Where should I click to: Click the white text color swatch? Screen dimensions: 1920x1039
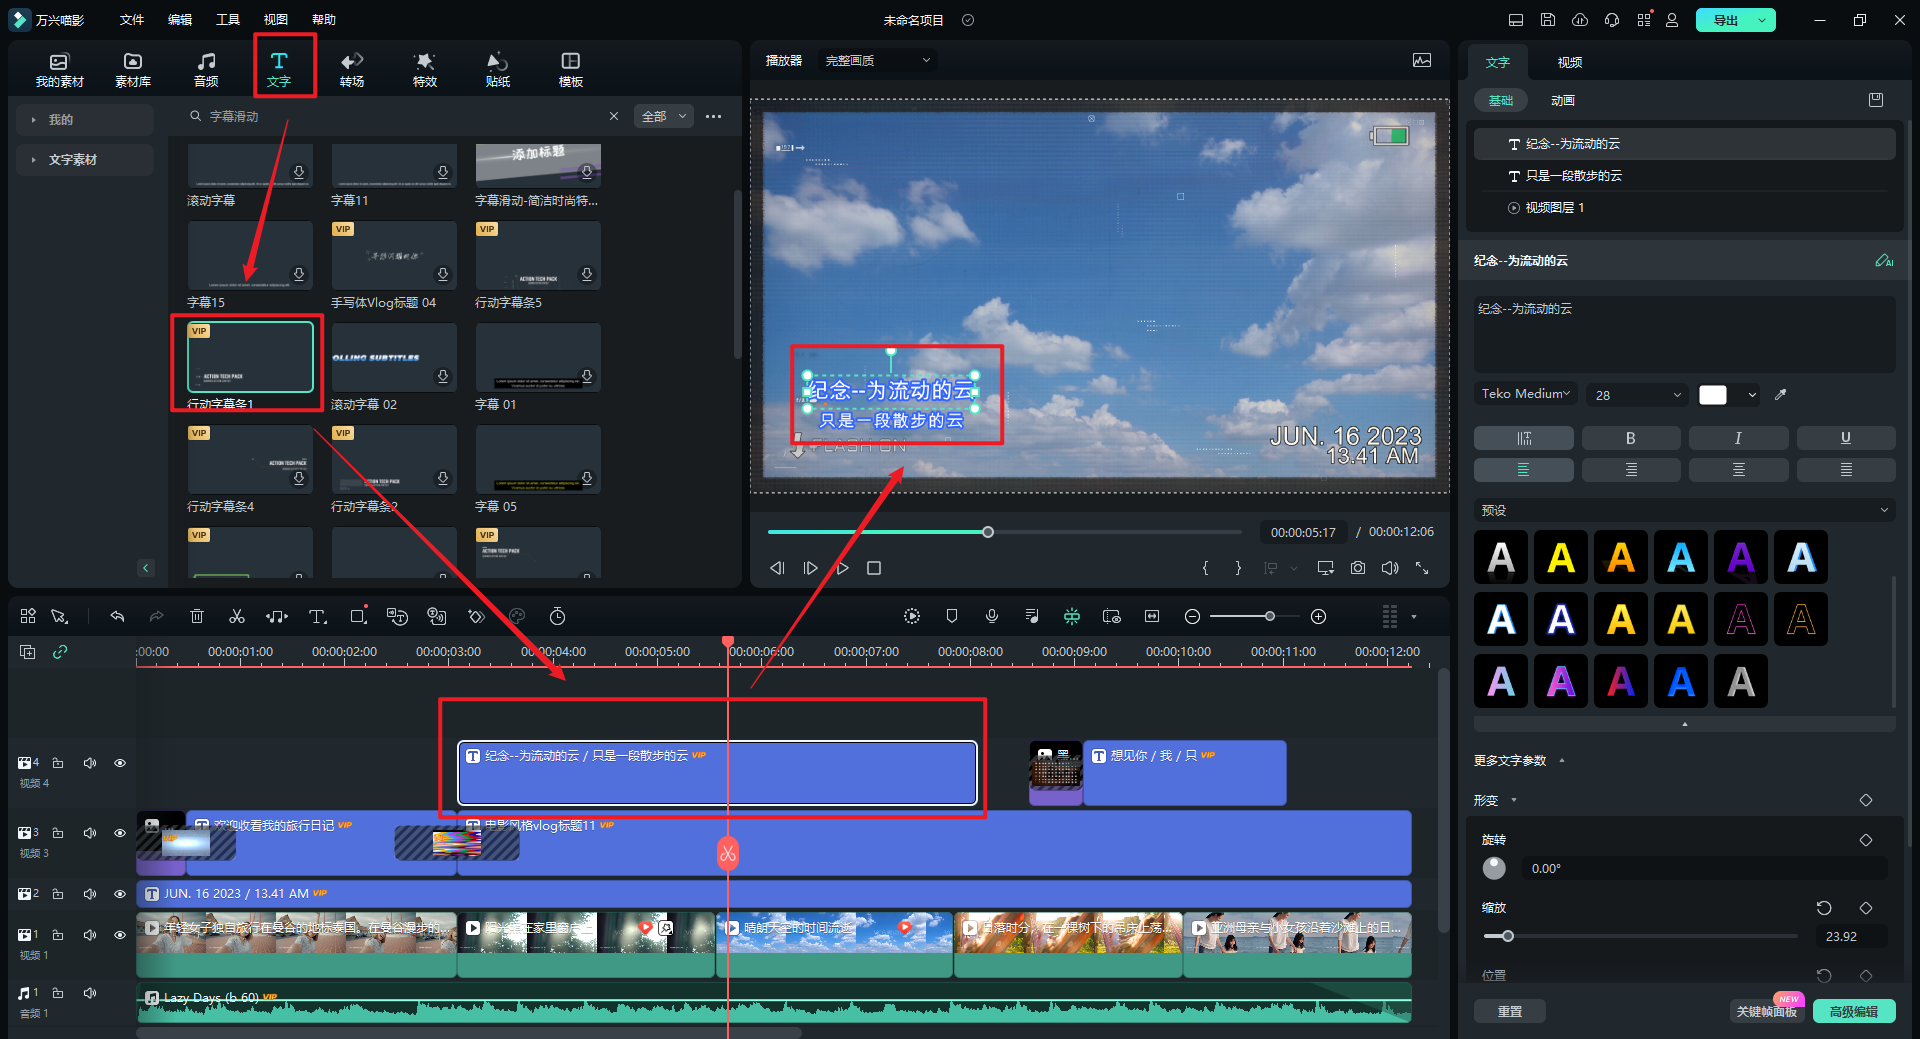(1712, 395)
